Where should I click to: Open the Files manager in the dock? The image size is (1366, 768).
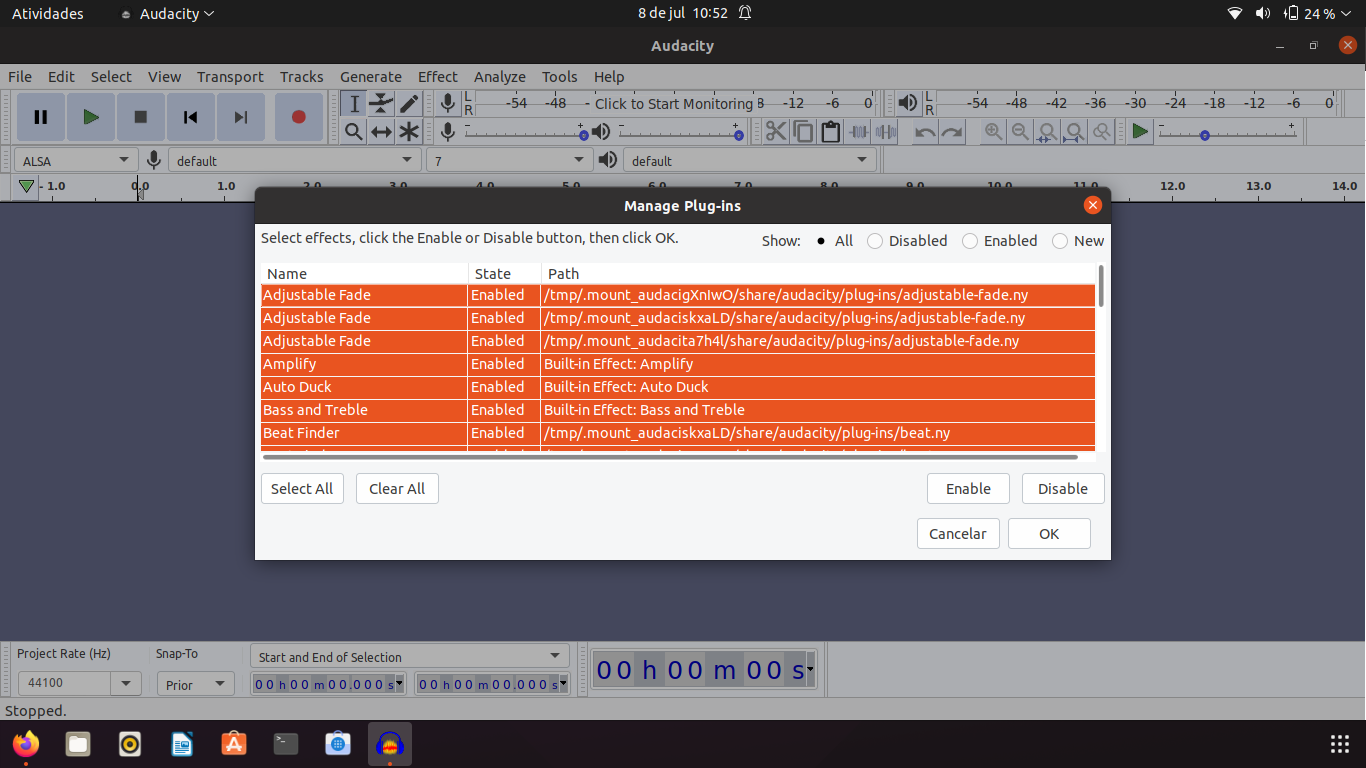[x=78, y=744]
